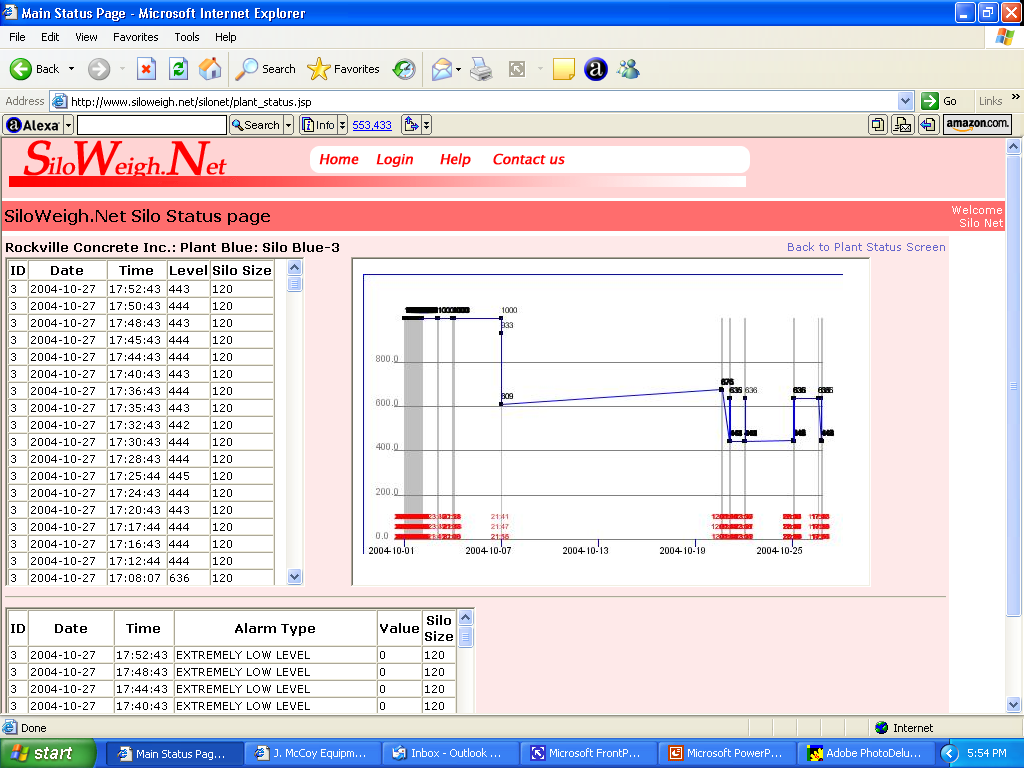This screenshot has height=768, width=1024.
Task: Click the Forward arrow button
Action: click(99, 69)
